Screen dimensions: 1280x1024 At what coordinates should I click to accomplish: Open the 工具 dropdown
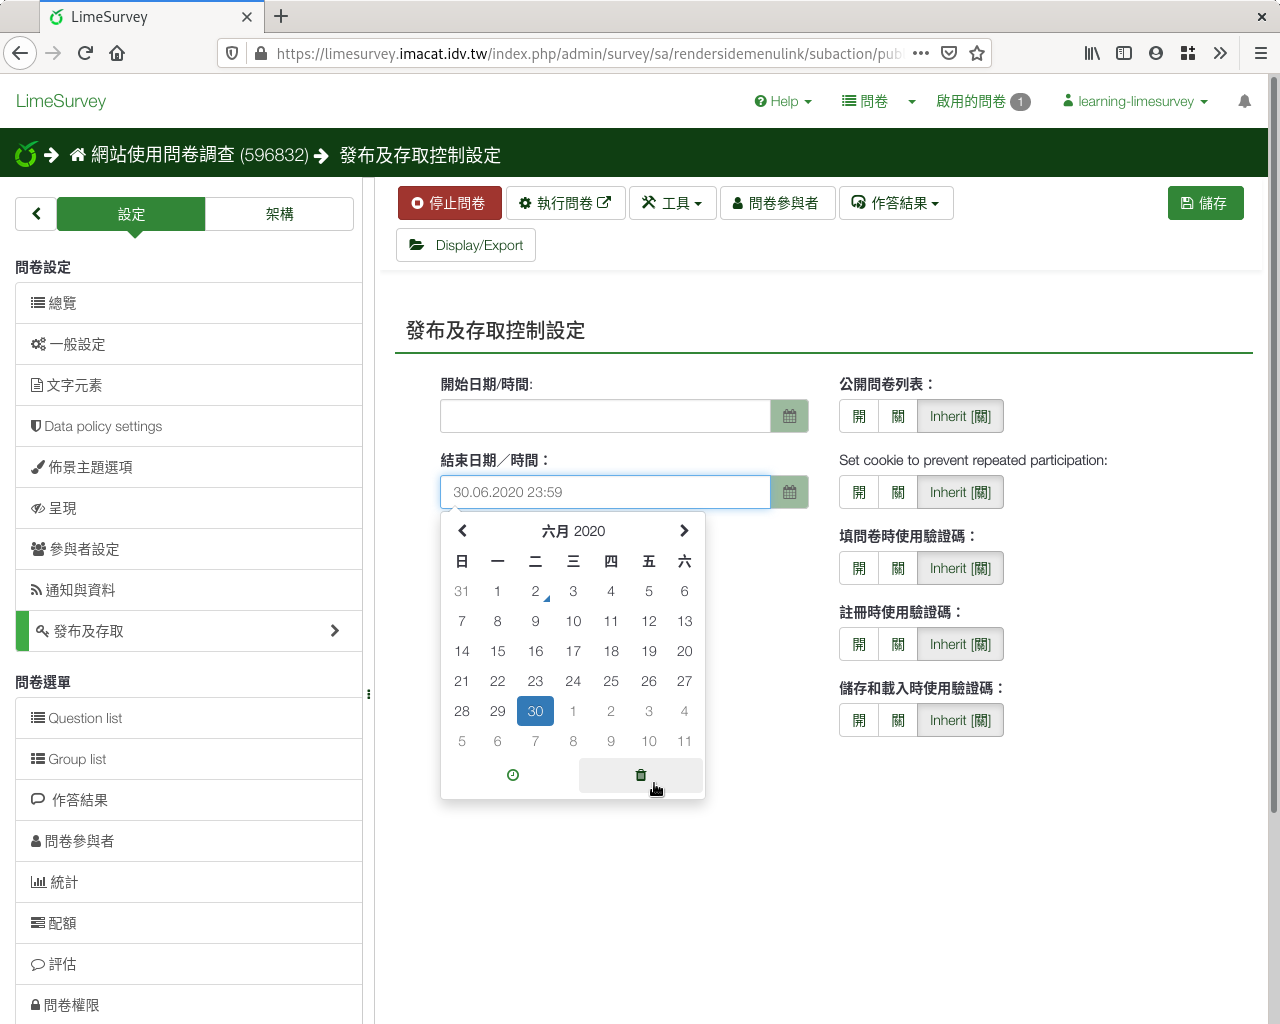(672, 203)
